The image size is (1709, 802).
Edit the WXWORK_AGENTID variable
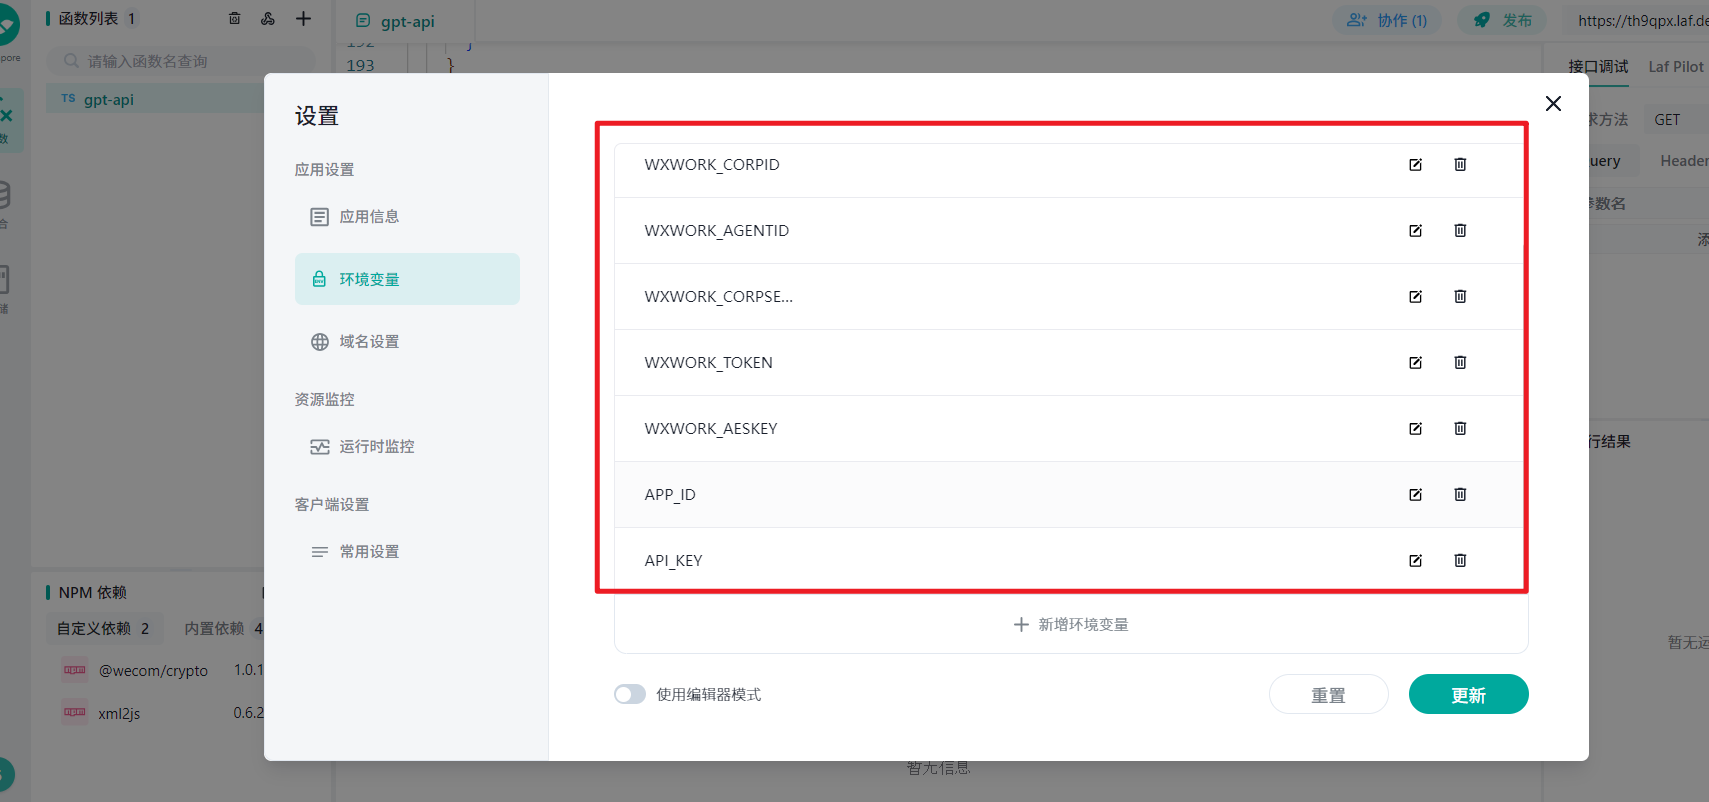coord(1415,231)
